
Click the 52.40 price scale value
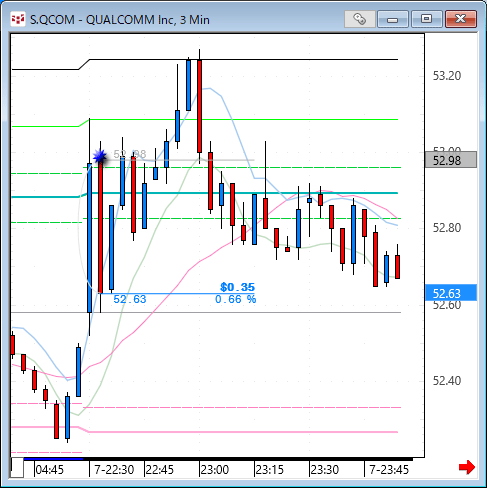point(447,380)
